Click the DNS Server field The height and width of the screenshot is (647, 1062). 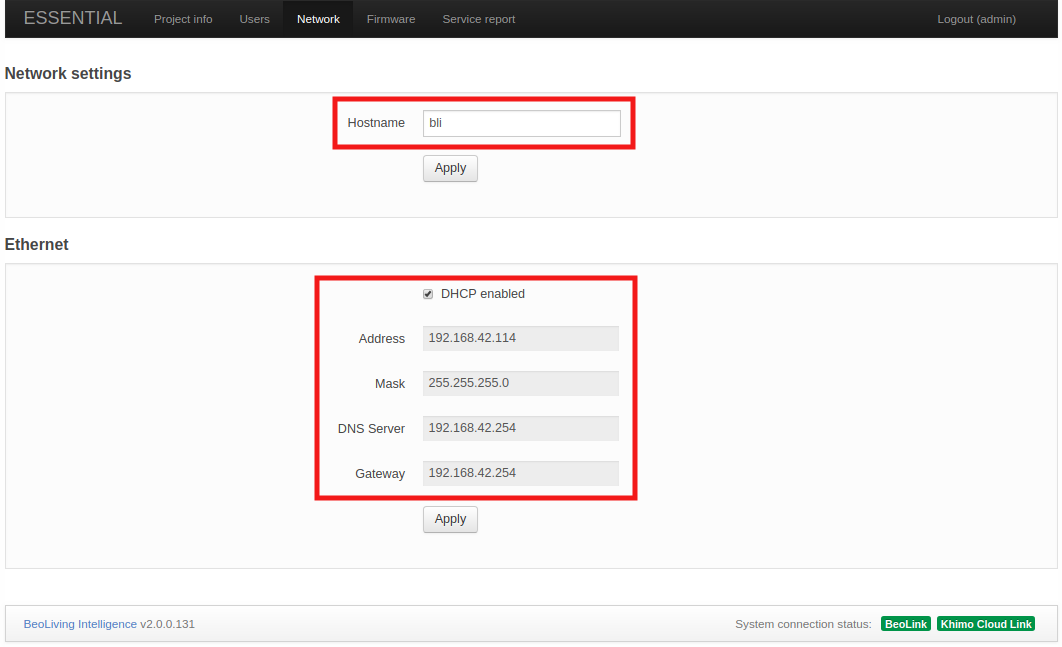pos(520,428)
